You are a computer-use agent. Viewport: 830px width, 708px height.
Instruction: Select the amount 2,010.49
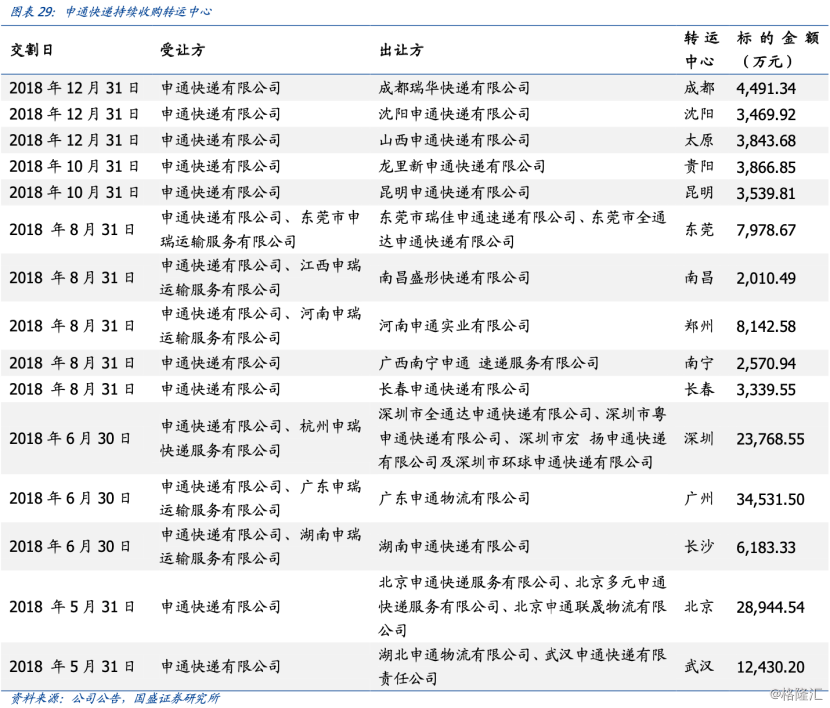pyautogui.click(x=766, y=278)
